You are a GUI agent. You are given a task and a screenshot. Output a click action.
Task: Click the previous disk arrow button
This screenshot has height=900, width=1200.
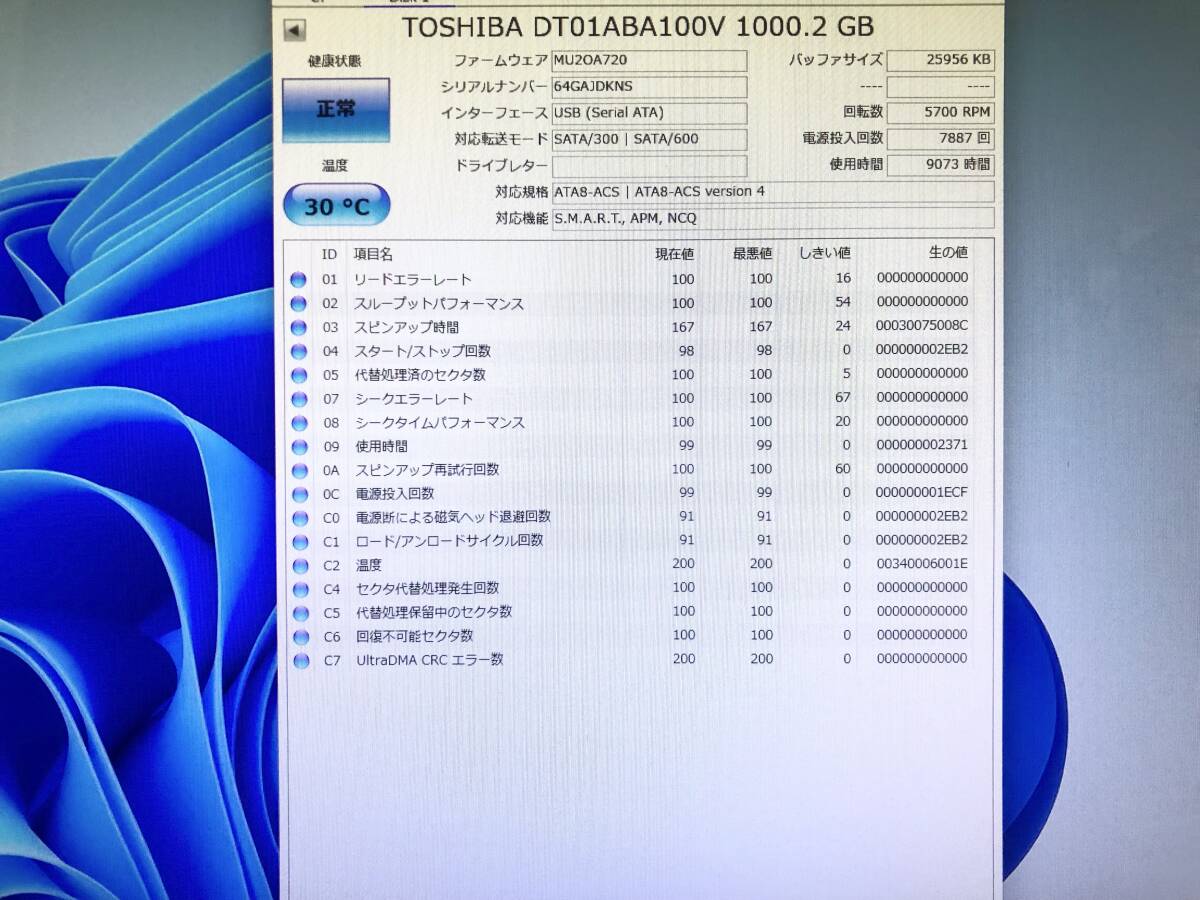pos(293,30)
